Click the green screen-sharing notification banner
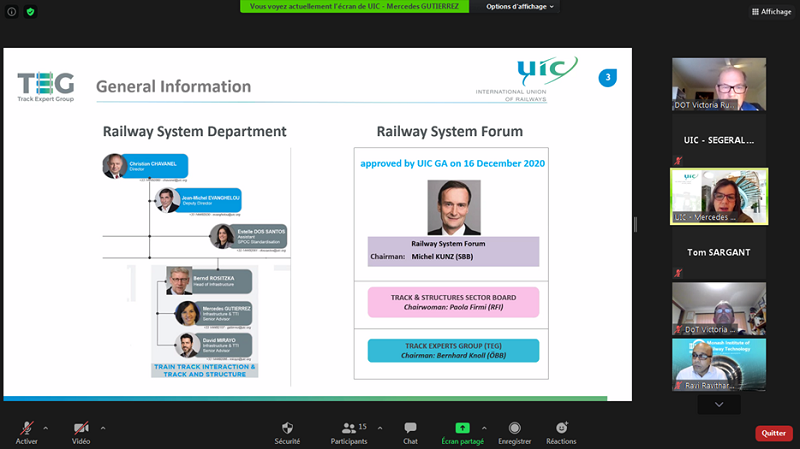 (354, 7)
